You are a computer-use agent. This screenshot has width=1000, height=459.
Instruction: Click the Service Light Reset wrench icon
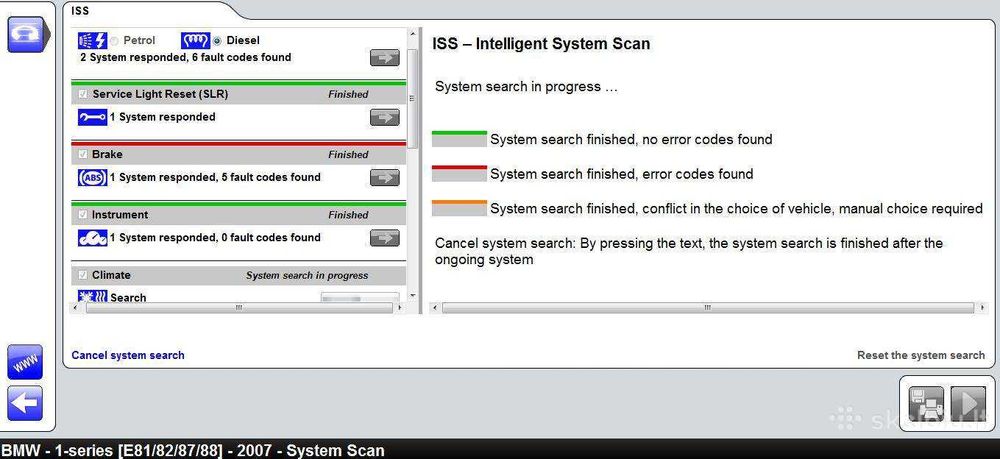[x=92, y=117]
